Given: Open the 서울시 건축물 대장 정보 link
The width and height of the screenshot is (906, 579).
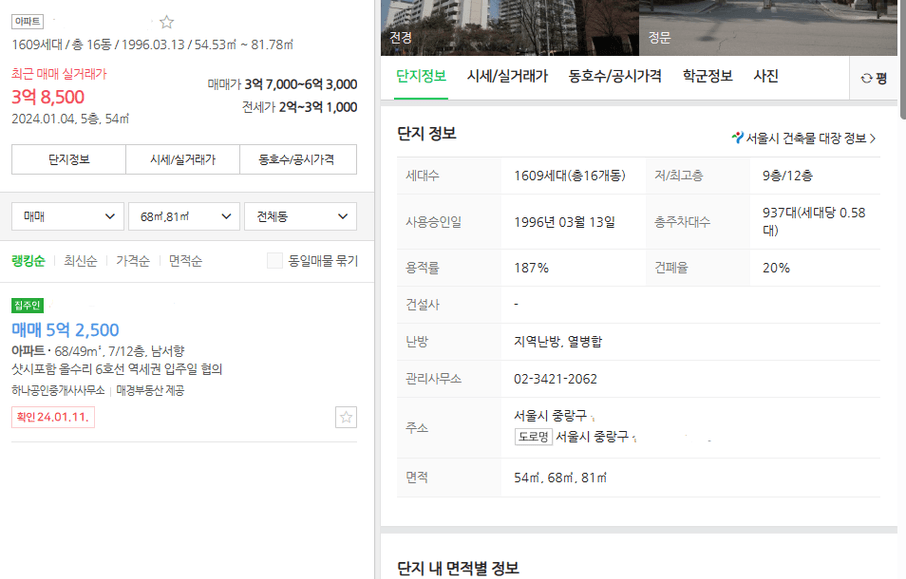Looking at the screenshot, I should pos(804,138).
